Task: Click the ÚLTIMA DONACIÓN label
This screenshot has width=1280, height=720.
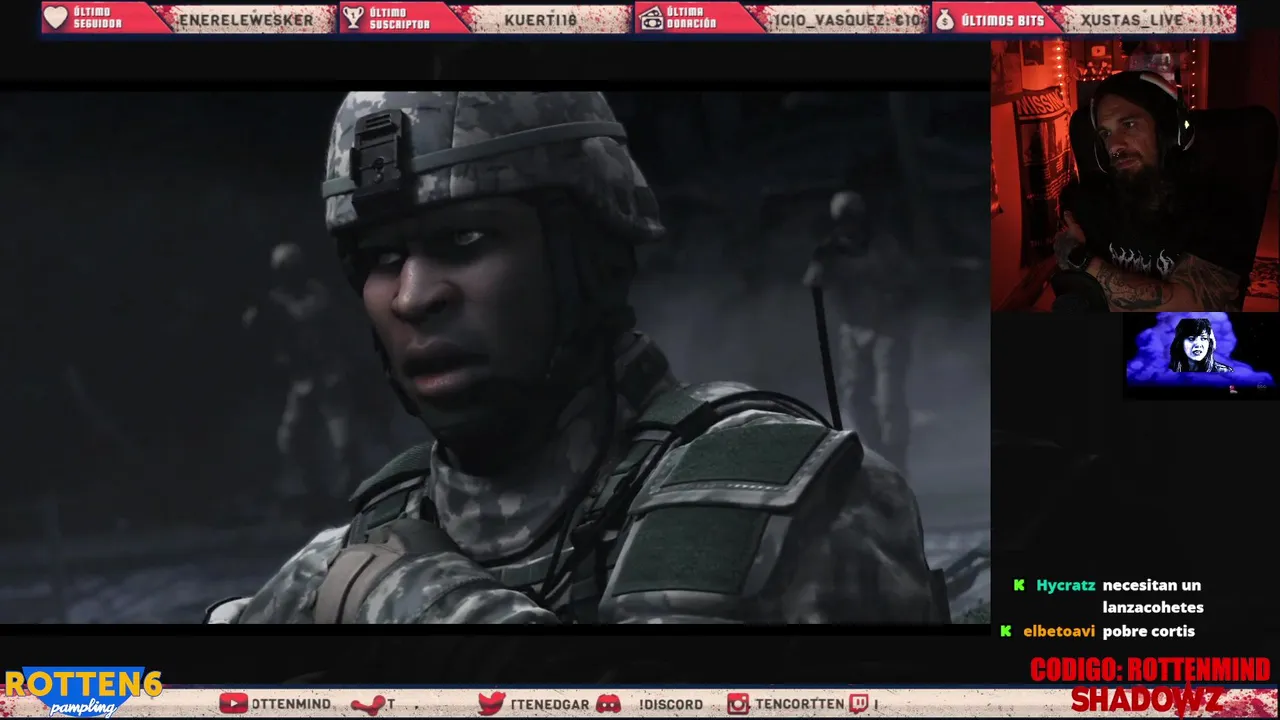Action: coord(691,18)
